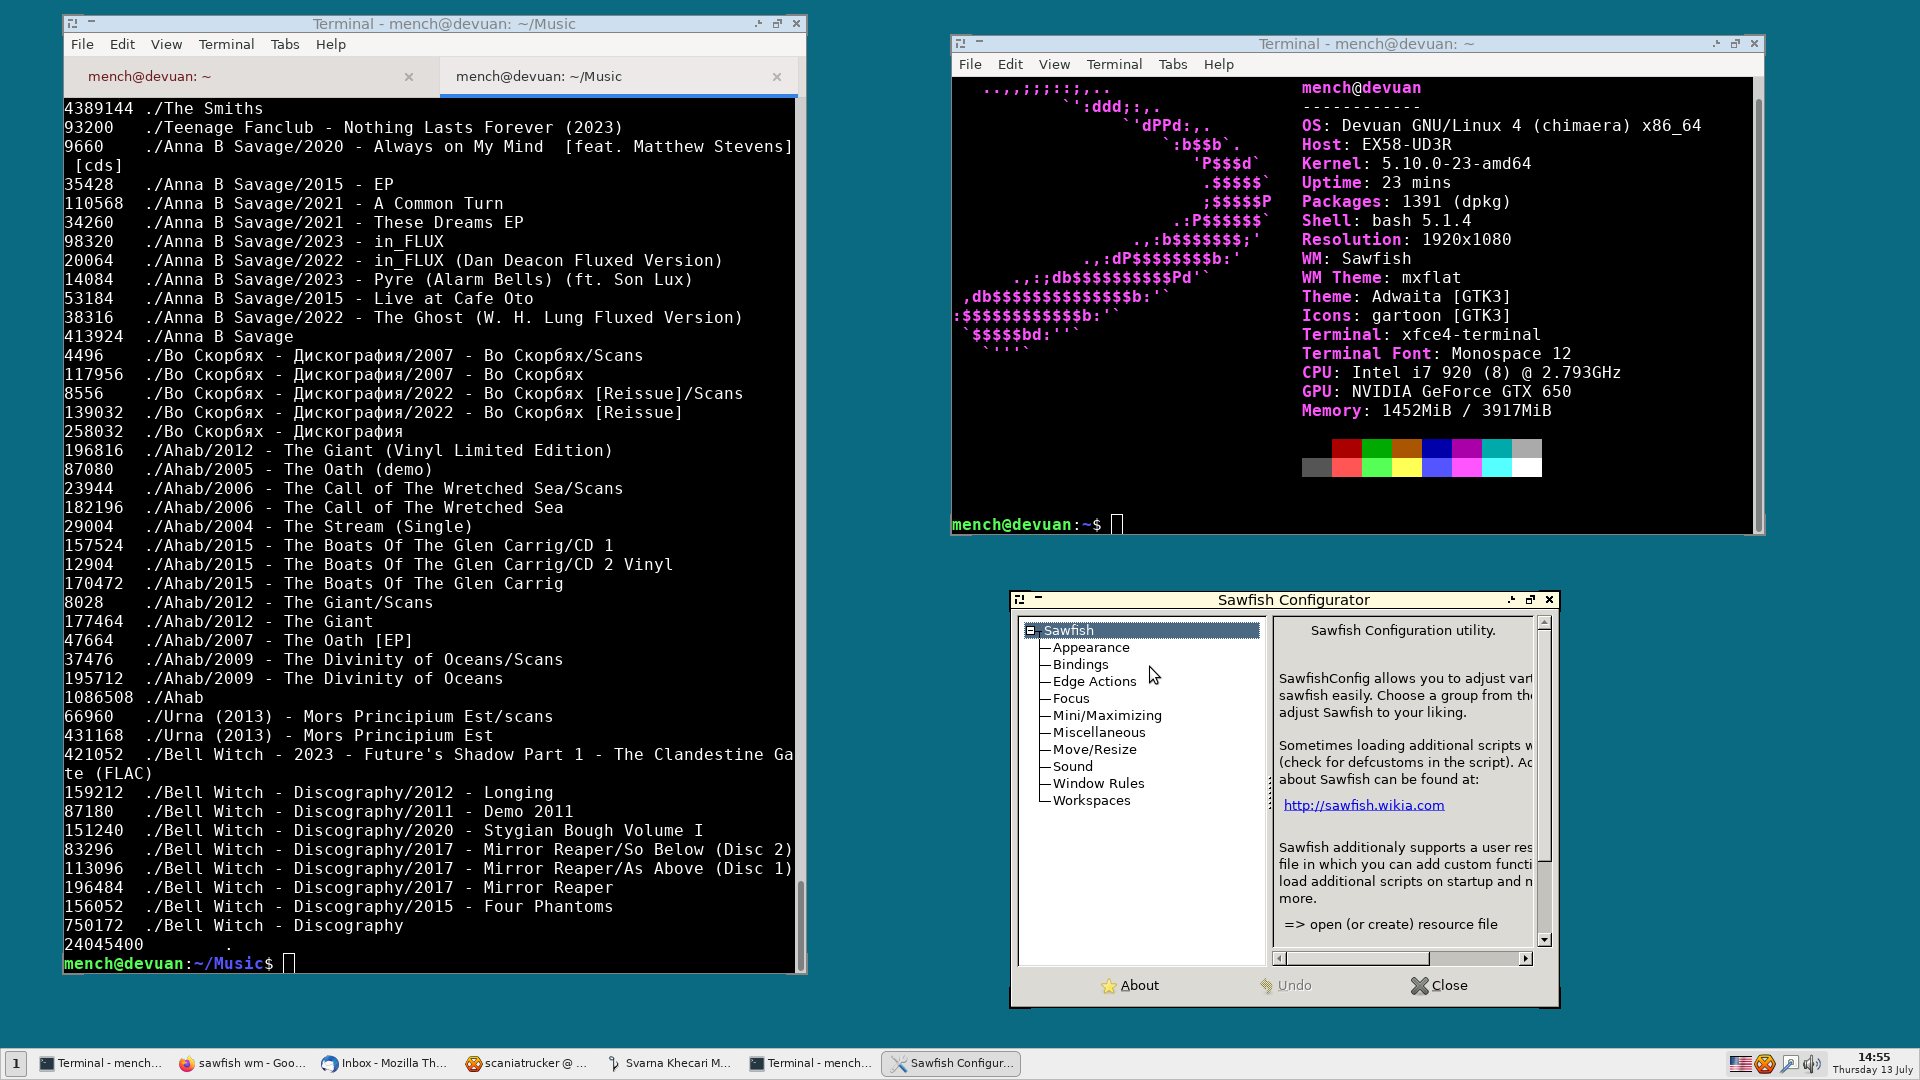
Task: Click the configurator vertical scrollbar down arrow
Action: 1544,940
